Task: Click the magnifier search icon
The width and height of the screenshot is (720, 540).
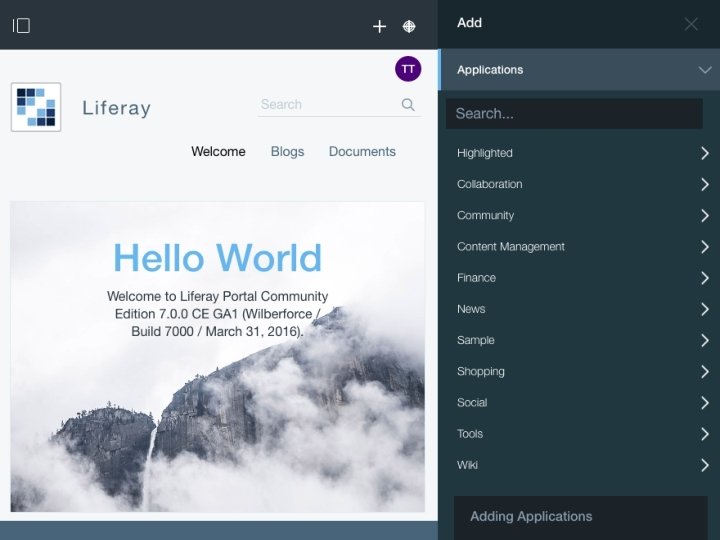Action: [408, 105]
